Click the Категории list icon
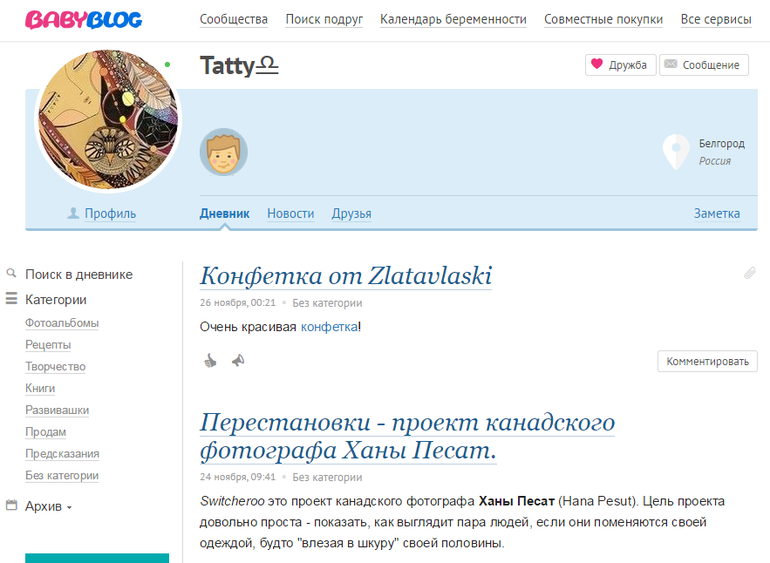This screenshot has width=770, height=563. coord(11,298)
